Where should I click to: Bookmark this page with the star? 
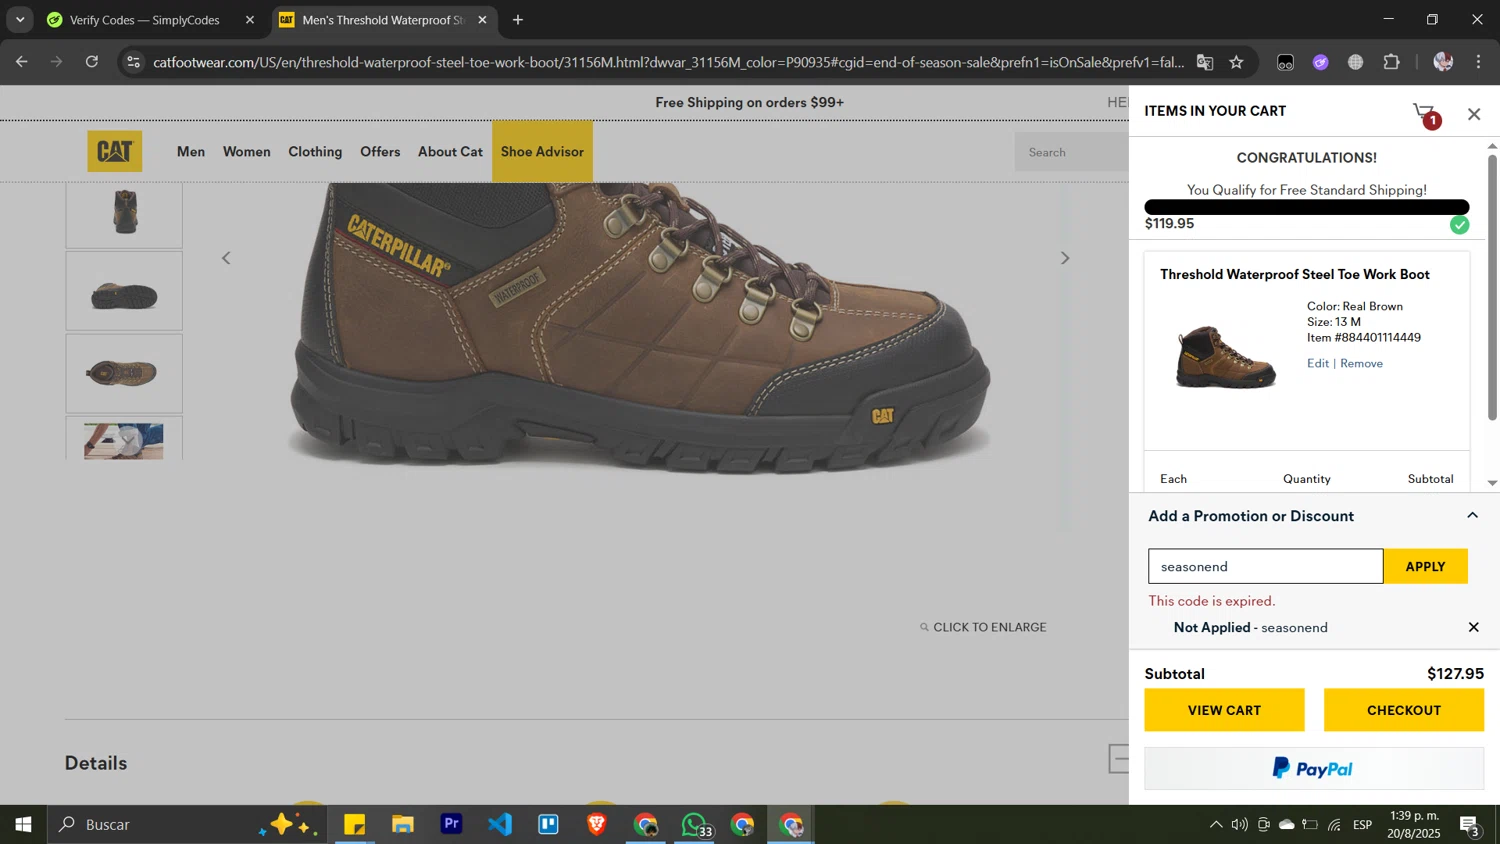pos(1237,62)
